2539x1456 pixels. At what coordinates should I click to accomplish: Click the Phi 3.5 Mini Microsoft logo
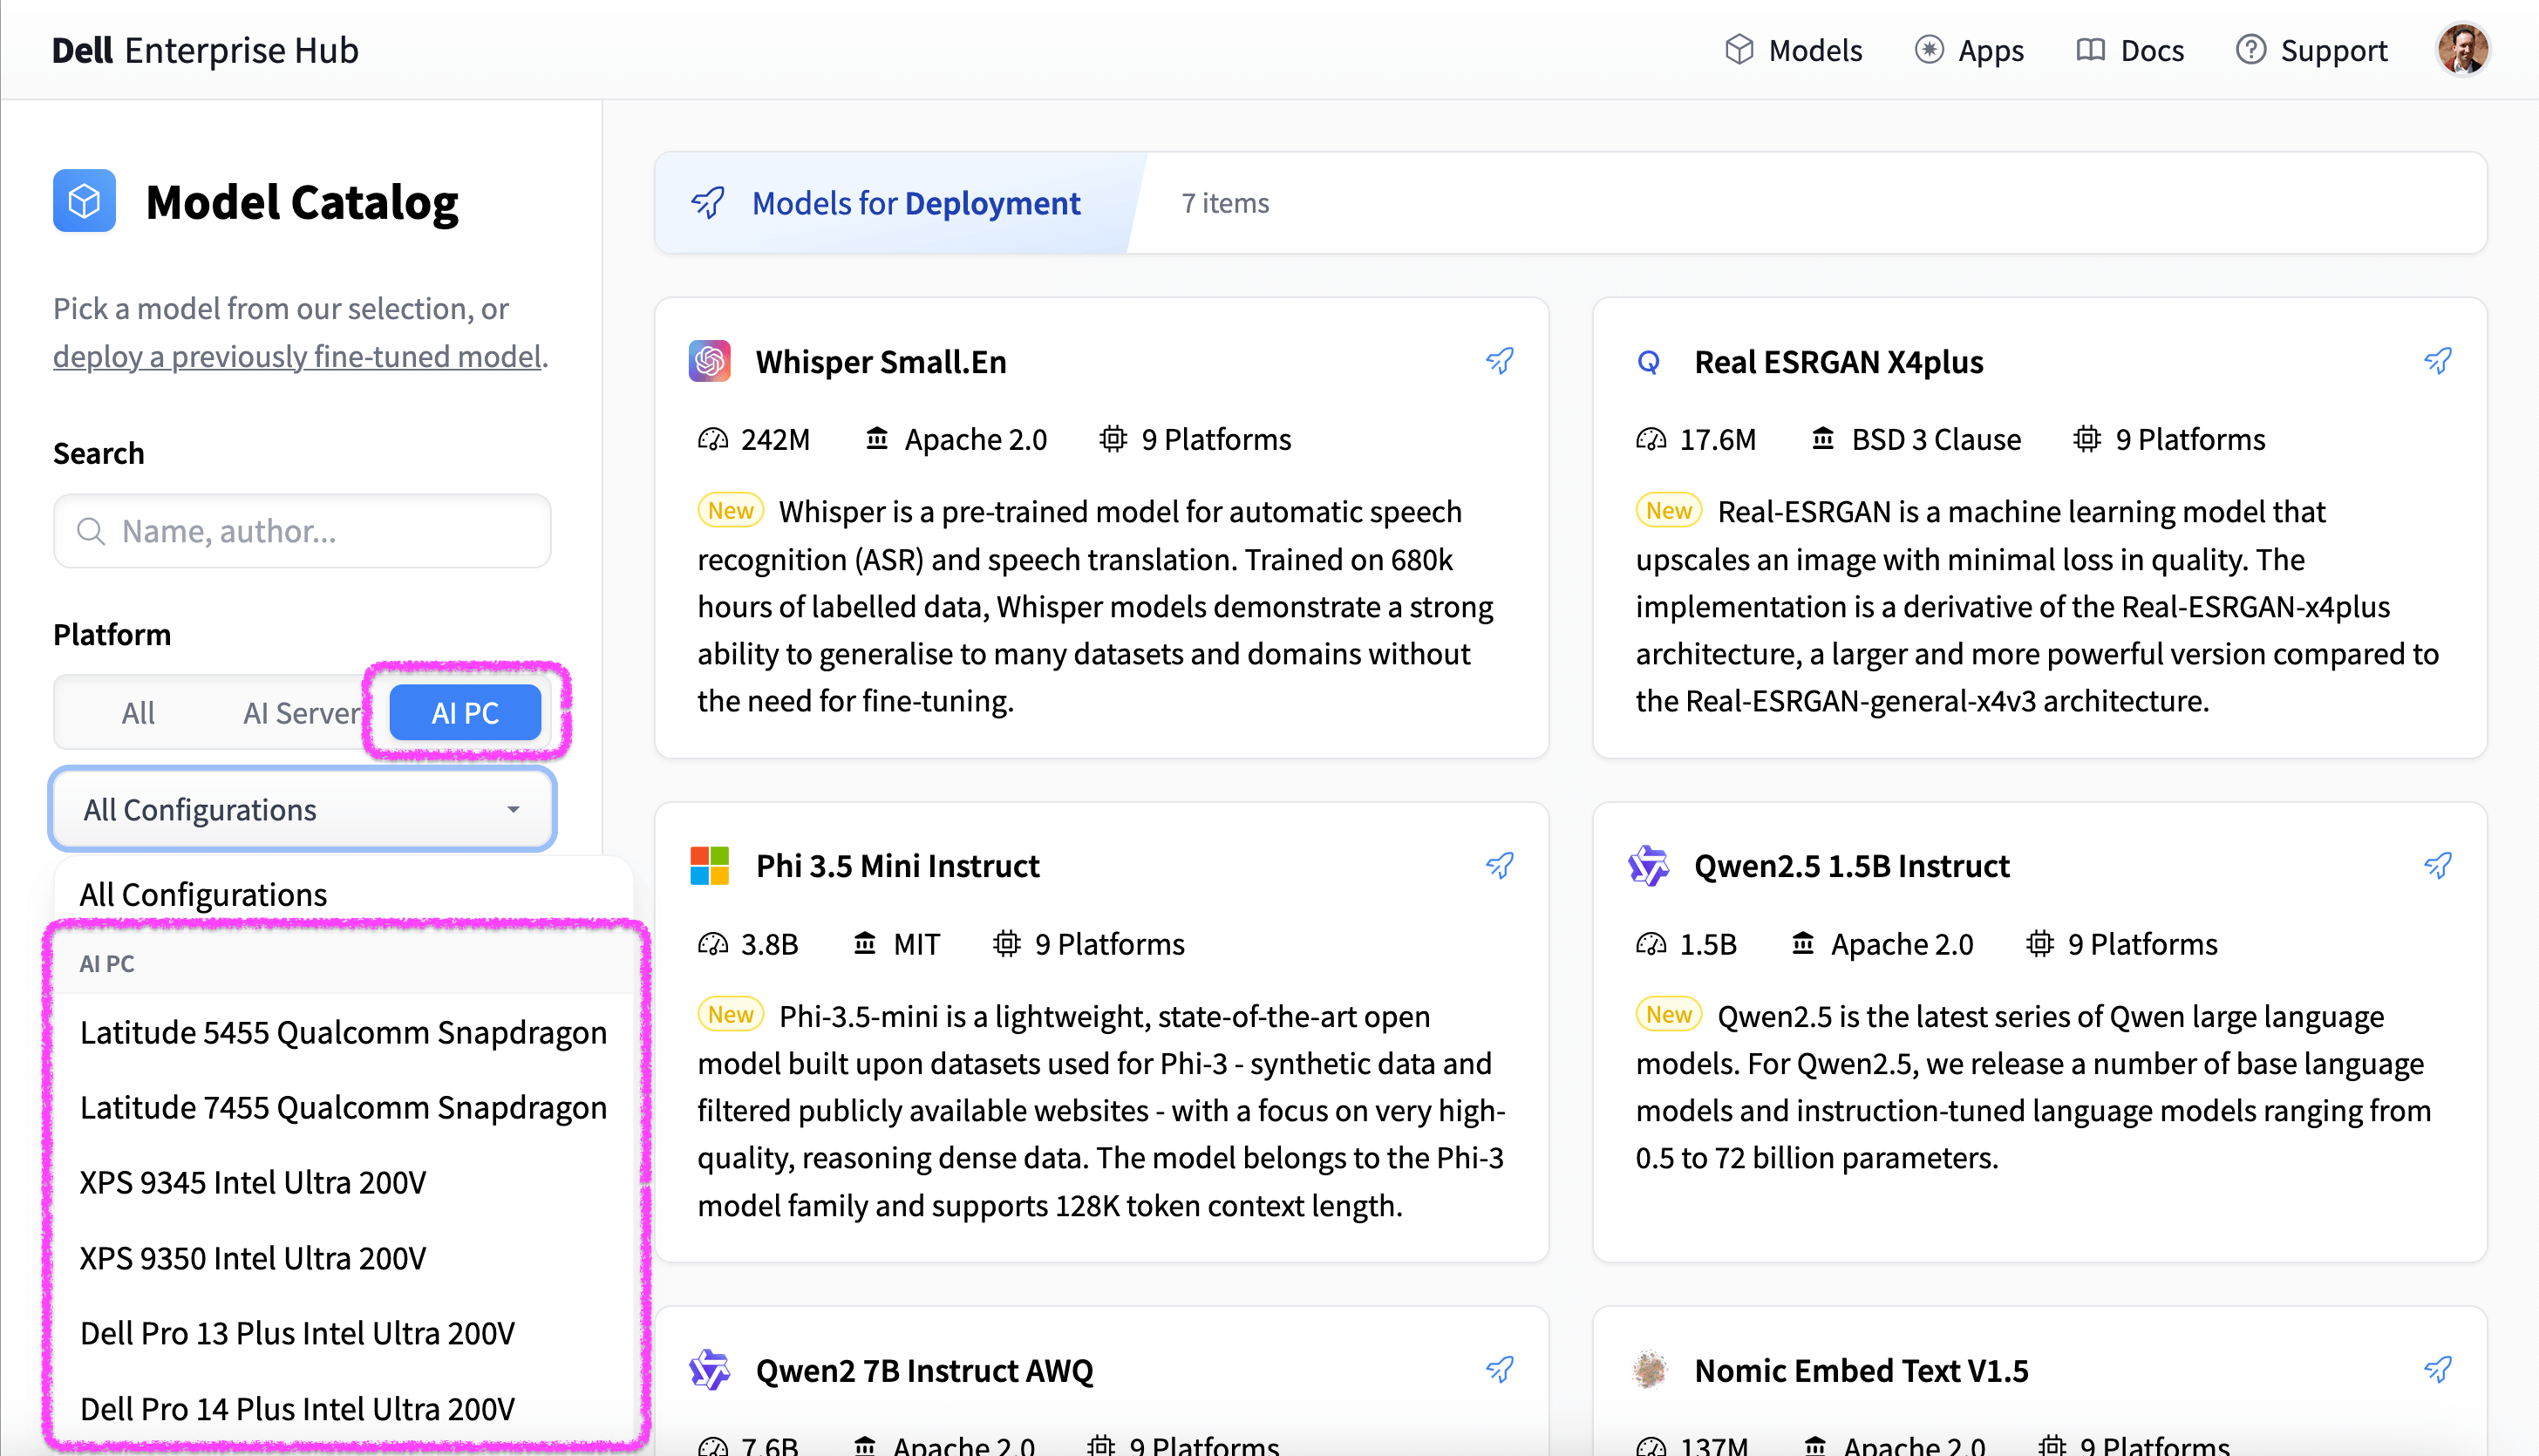(710, 866)
